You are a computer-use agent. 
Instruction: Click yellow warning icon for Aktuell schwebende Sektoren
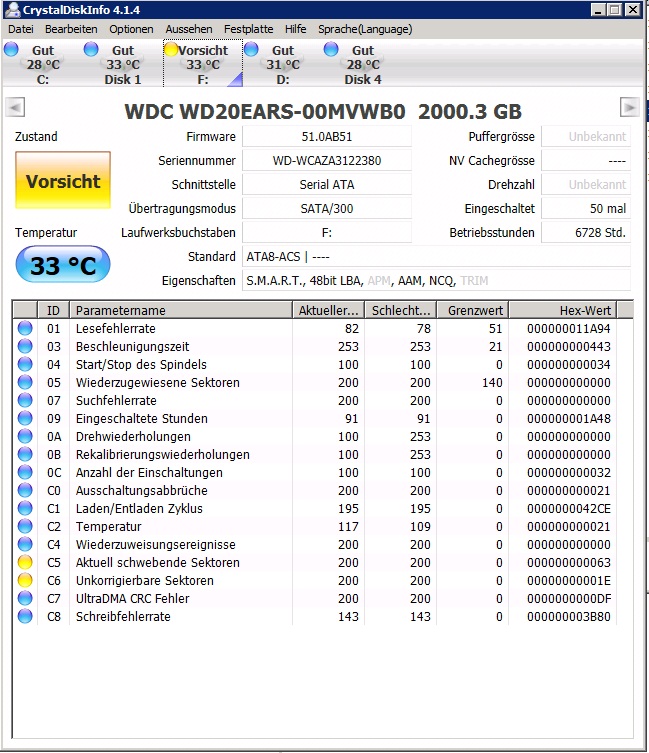tap(25, 562)
